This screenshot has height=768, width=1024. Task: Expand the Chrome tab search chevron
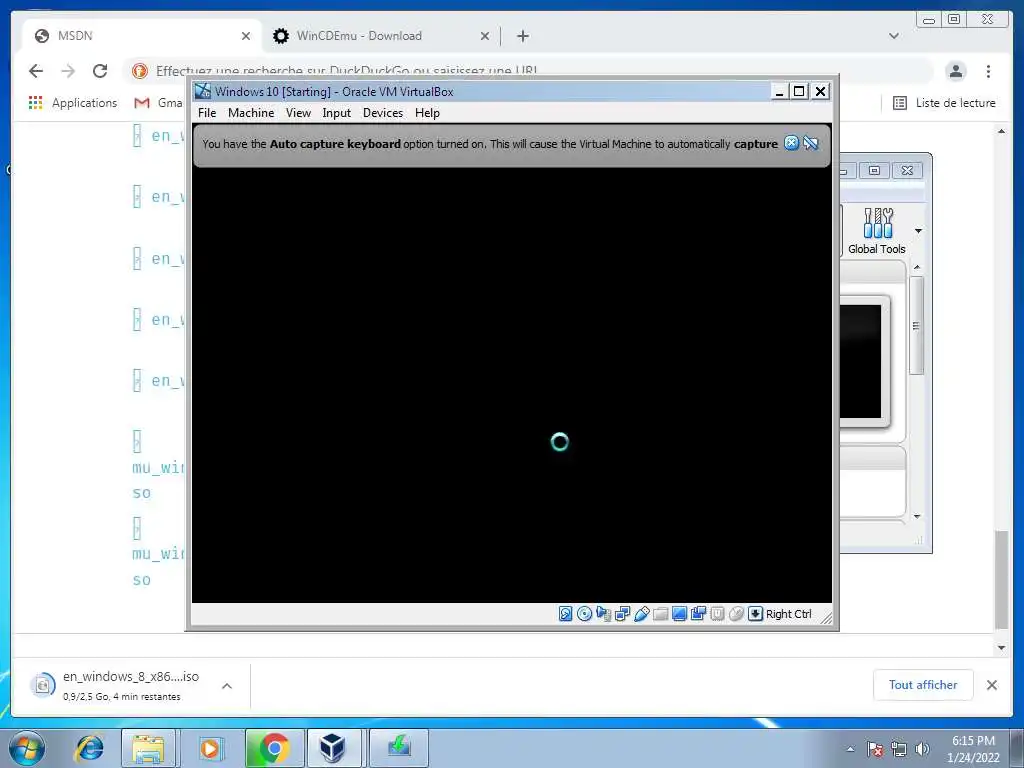(x=894, y=36)
